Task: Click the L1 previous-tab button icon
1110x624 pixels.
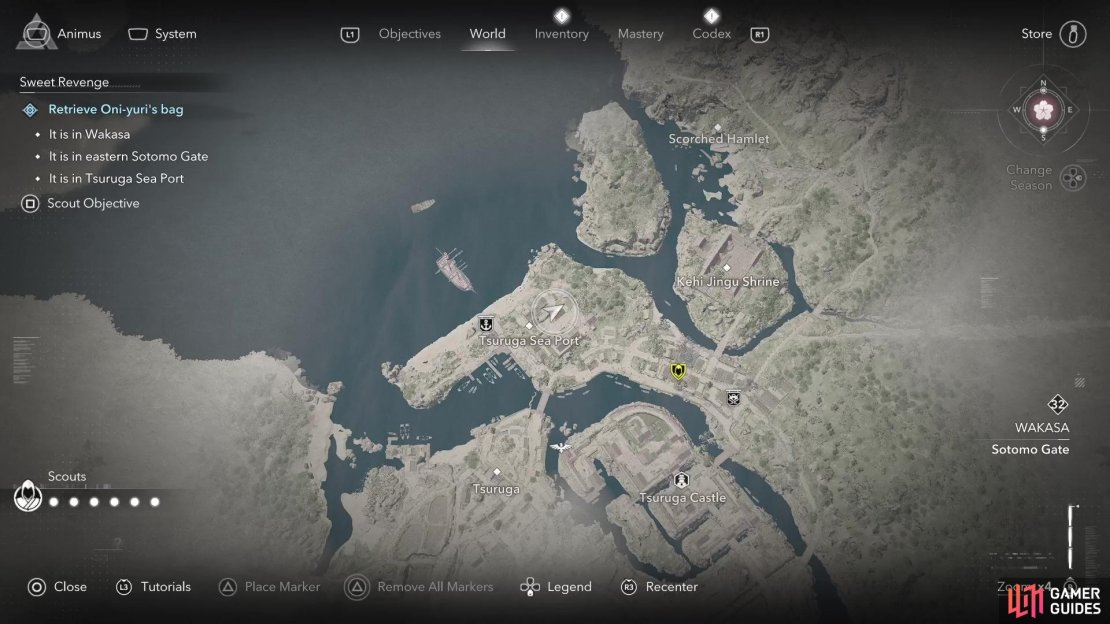Action: coord(350,34)
